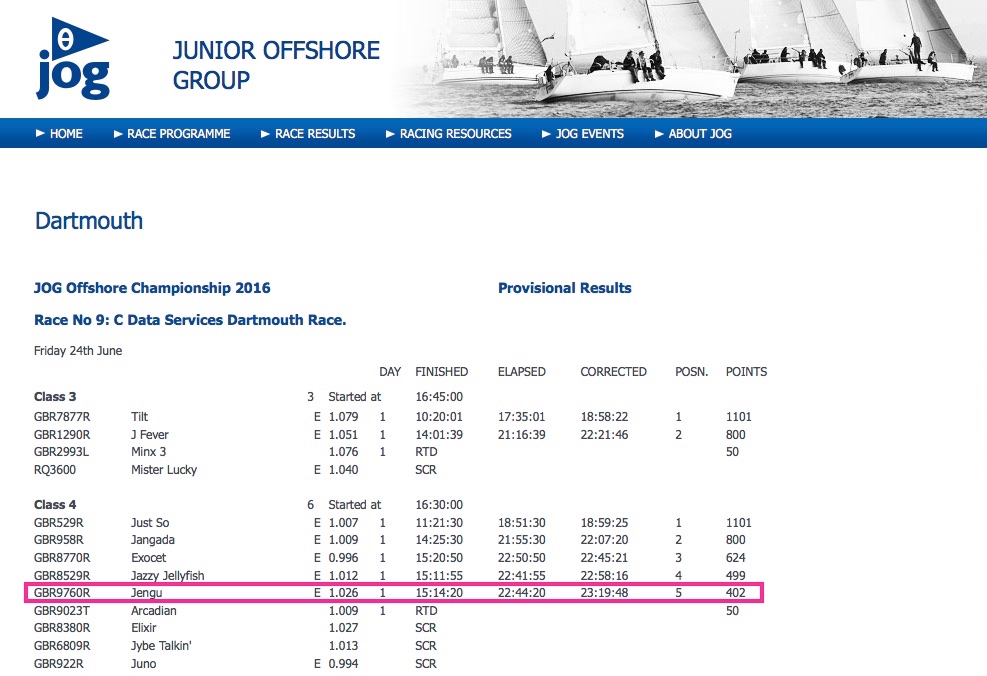Select Jengu's corrected time 23:19:48
Image resolution: width=987 pixels, height=676 pixels.
[604, 592]
